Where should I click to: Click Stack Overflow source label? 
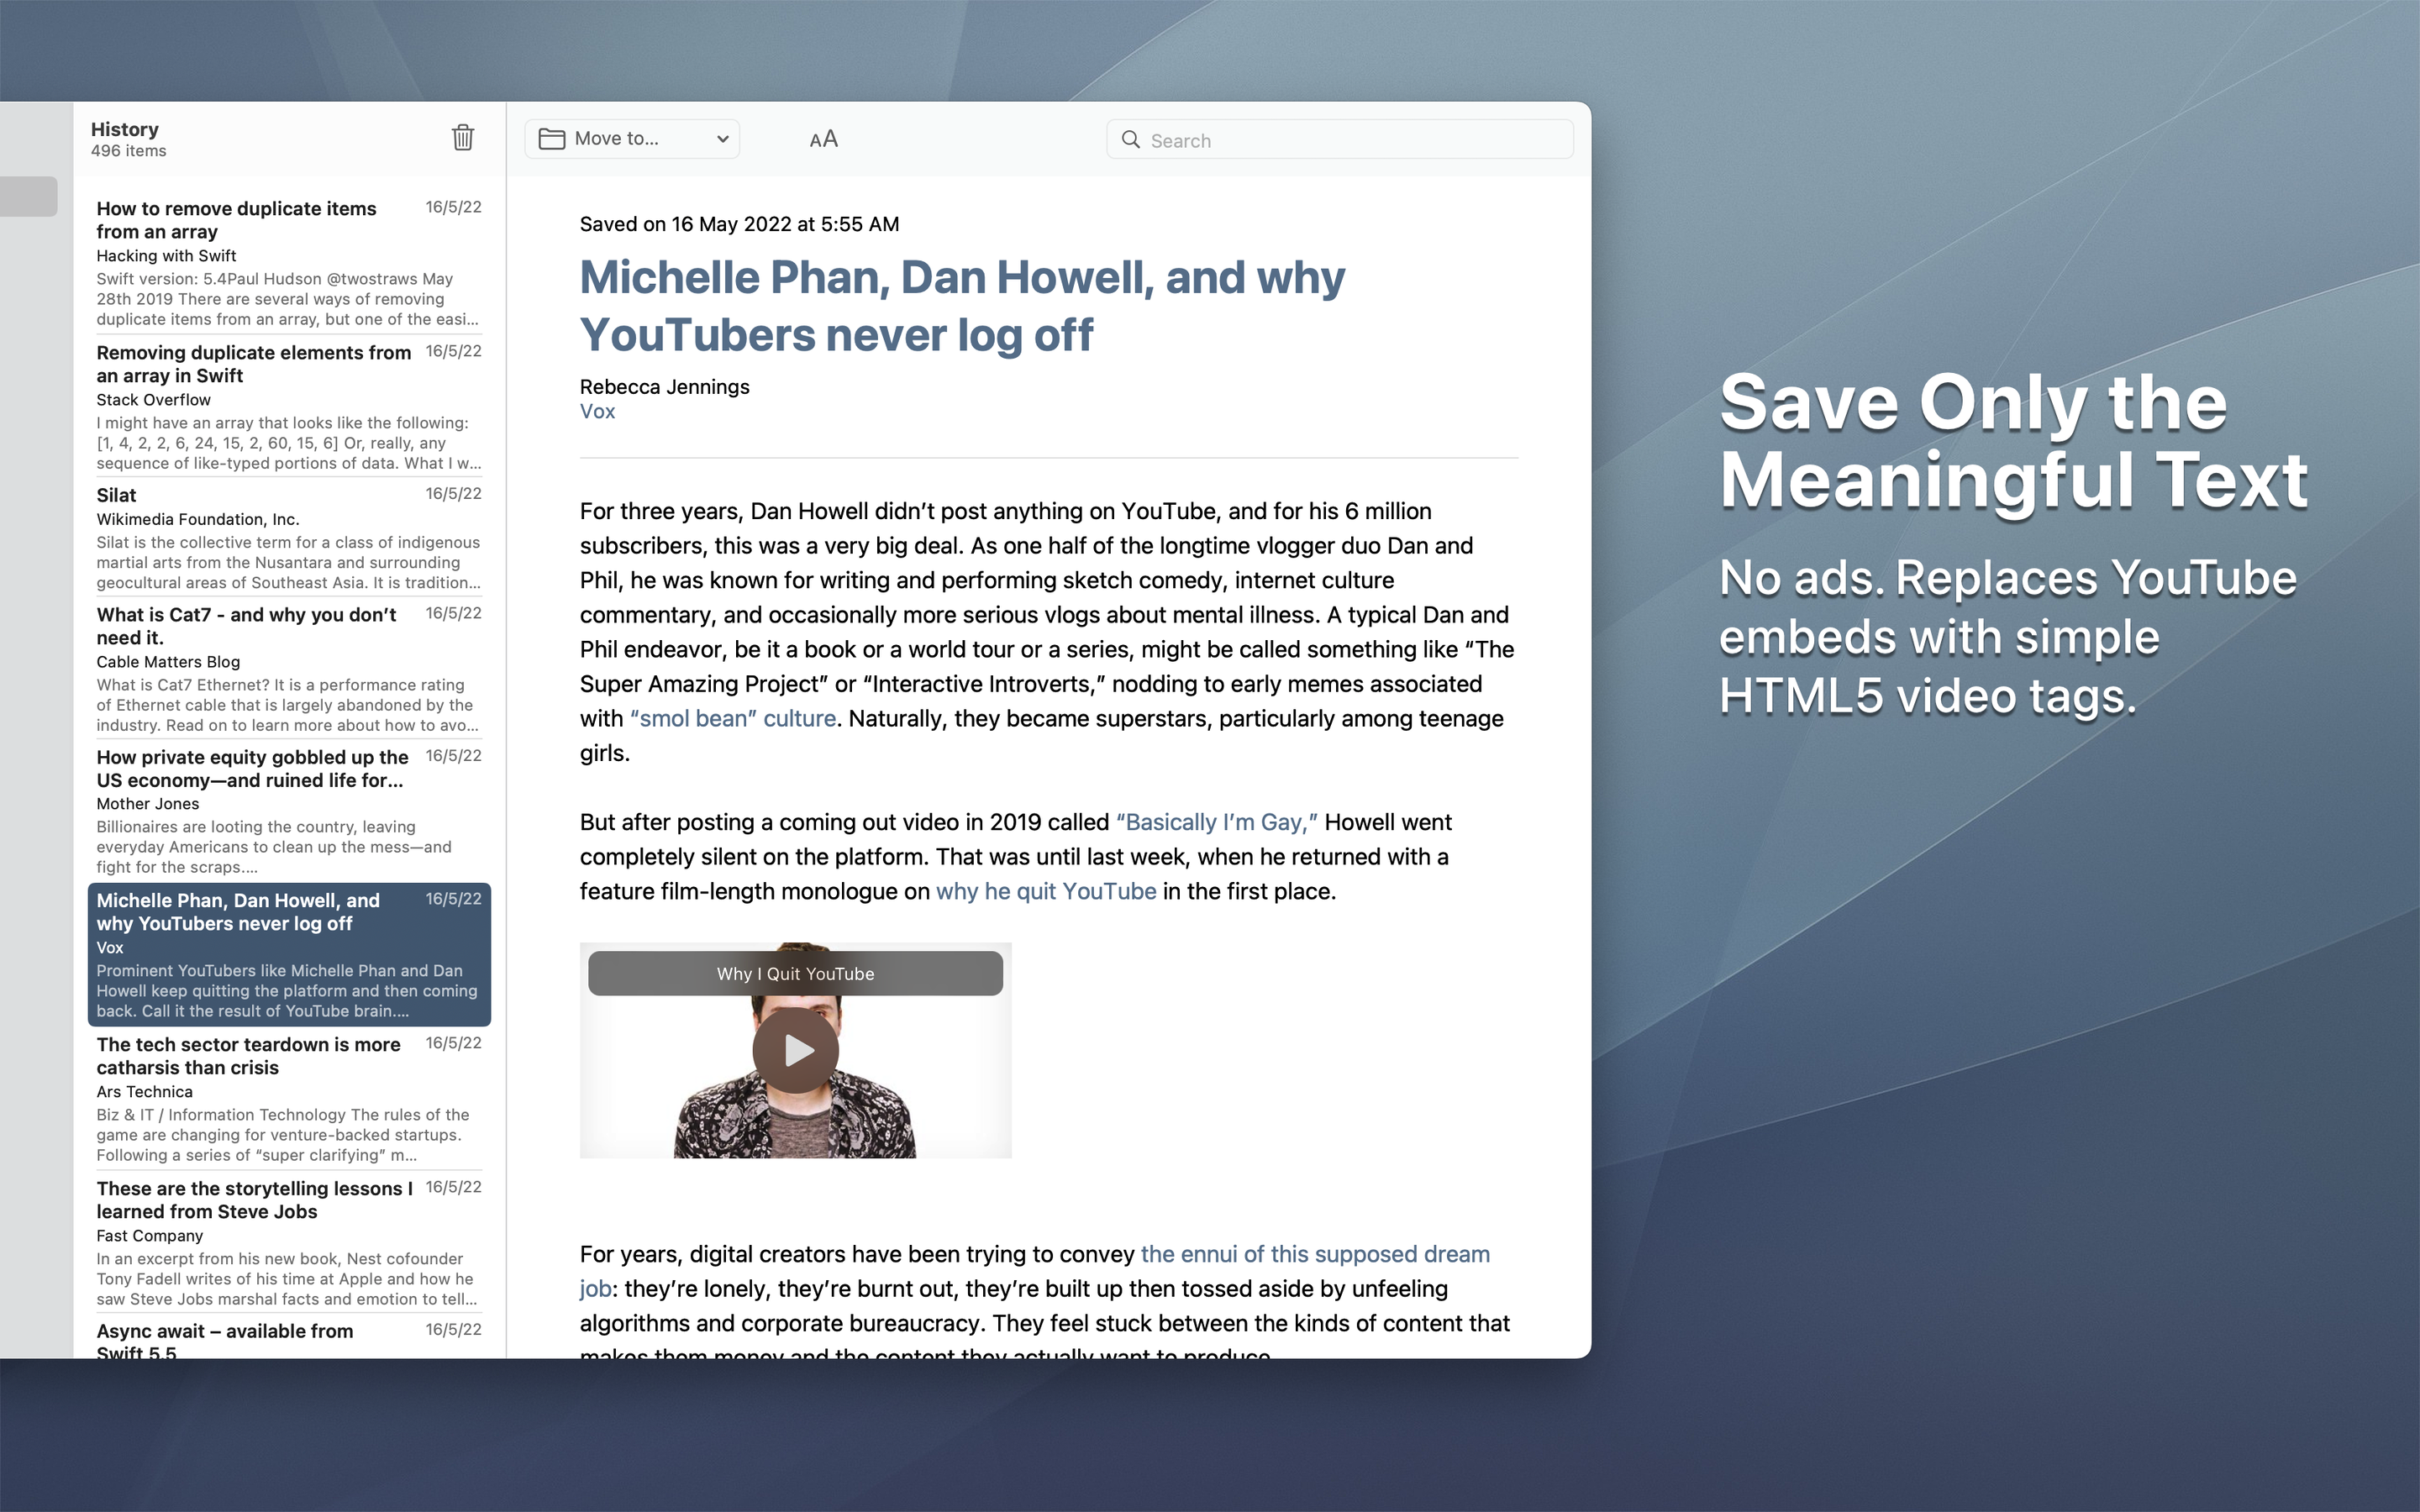pyautogui.click(x=153, y=400)
